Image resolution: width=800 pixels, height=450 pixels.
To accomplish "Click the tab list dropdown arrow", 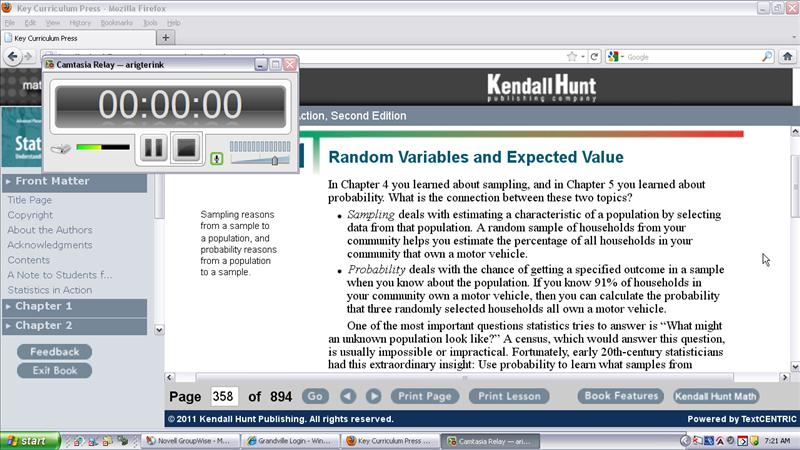I will tap(793, 38).
